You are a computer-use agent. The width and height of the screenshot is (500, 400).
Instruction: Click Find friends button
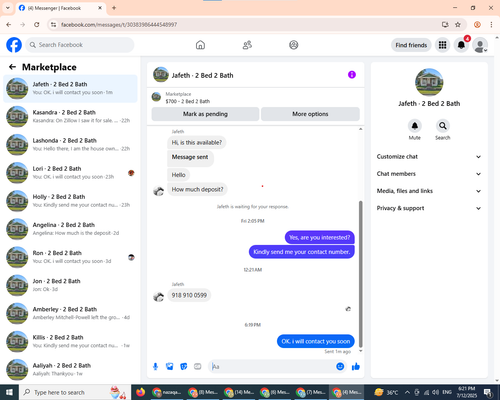coord(411,45)
